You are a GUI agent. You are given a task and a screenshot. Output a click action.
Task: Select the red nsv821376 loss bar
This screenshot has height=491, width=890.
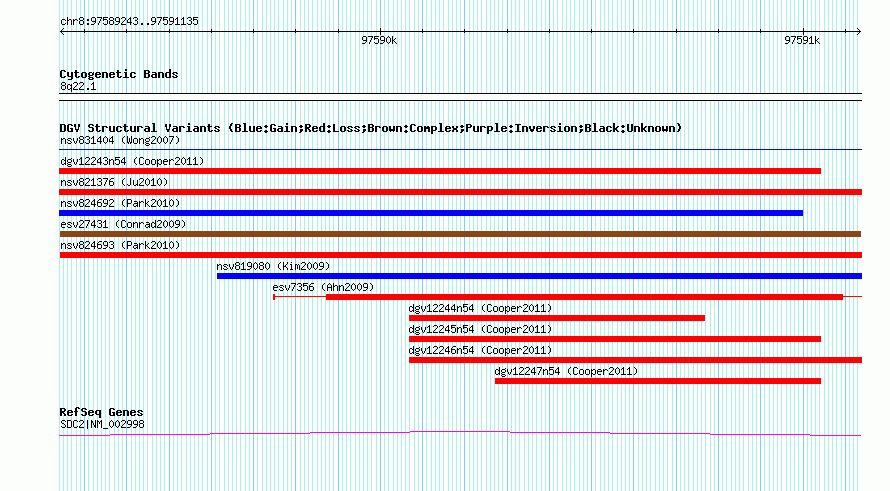click(x=460, y=192)
